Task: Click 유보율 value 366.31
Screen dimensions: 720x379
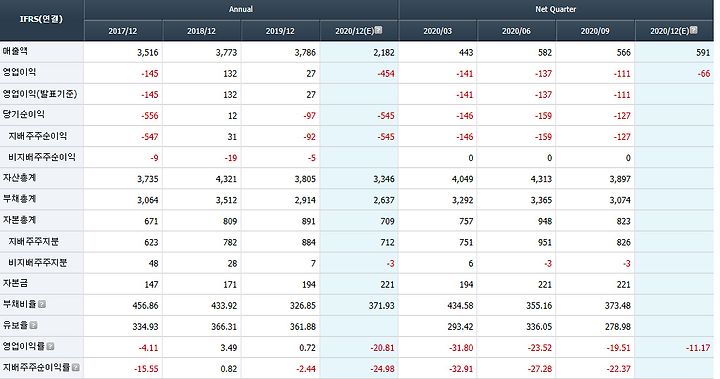Action: point(224,327)
